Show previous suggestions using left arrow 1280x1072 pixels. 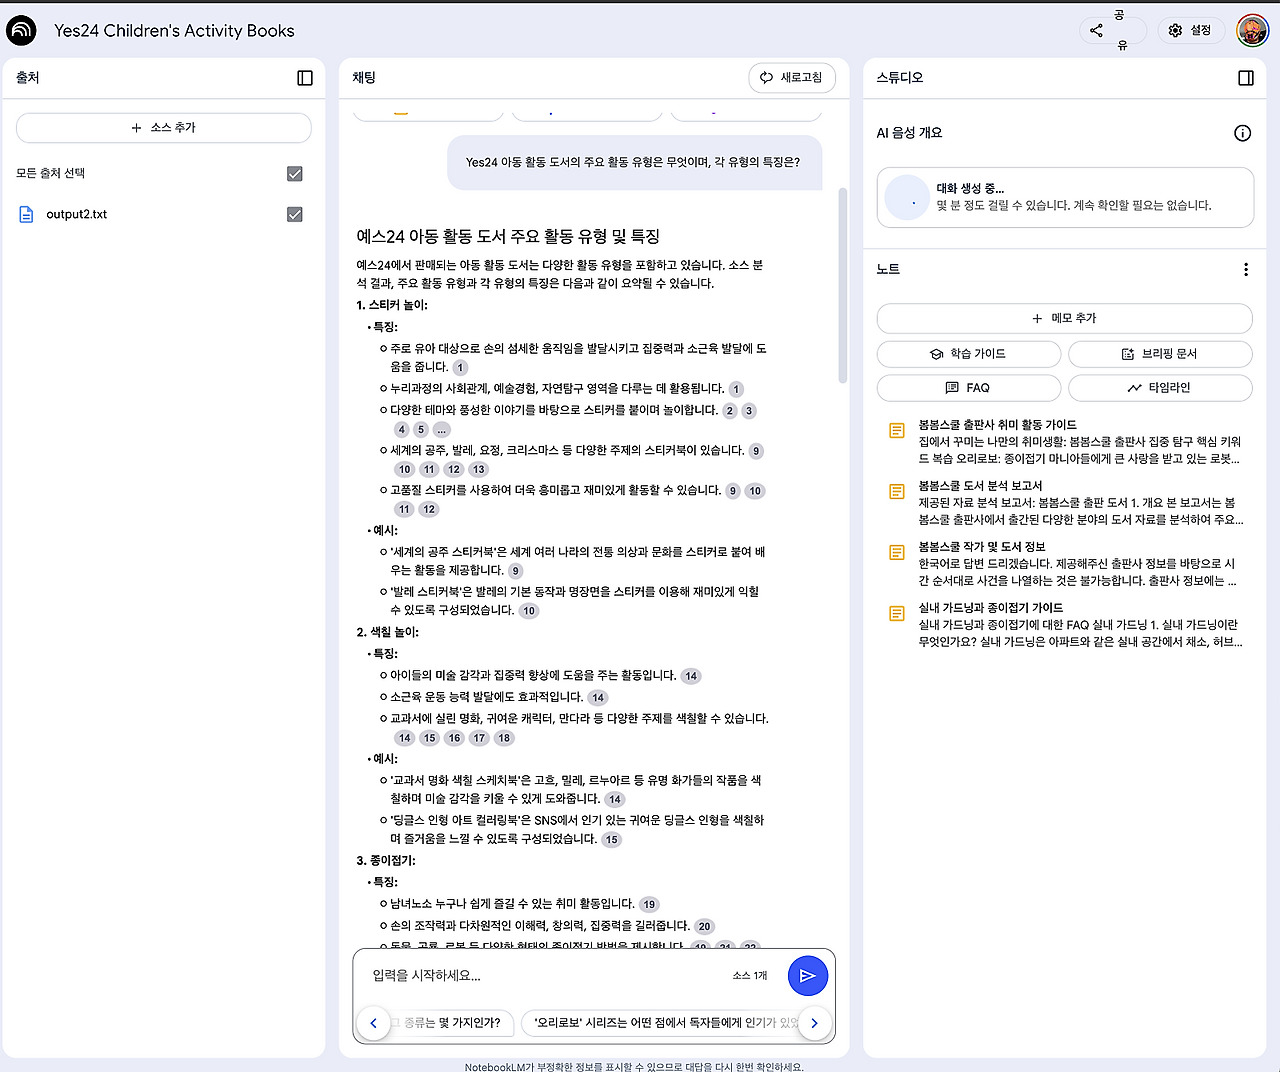(373, 1023)
